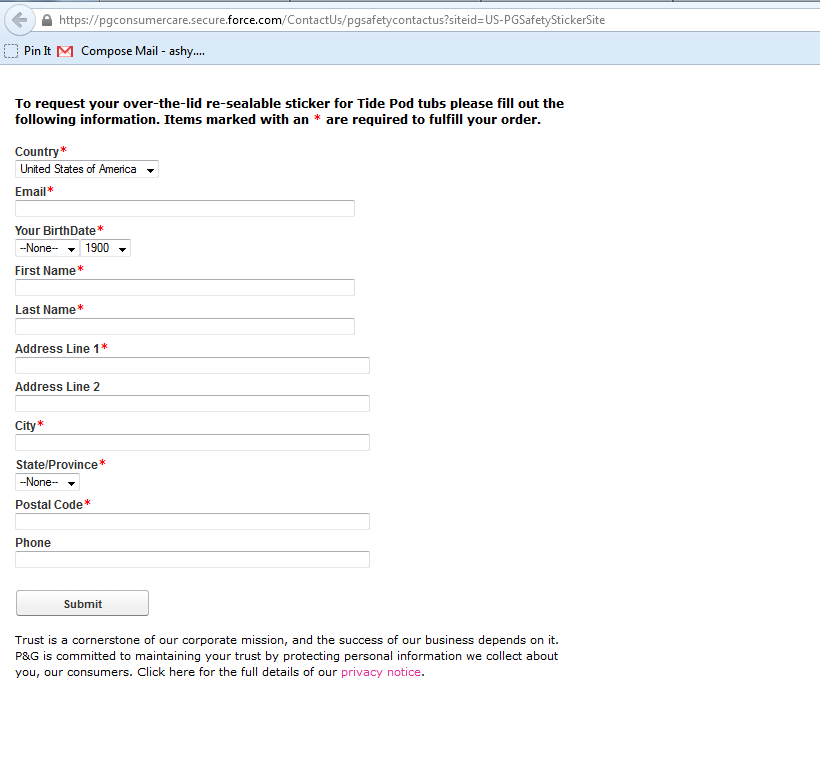Screen dimensions: 820x769
Task: Click the Phone label text
Action: (x=33, y=542)
